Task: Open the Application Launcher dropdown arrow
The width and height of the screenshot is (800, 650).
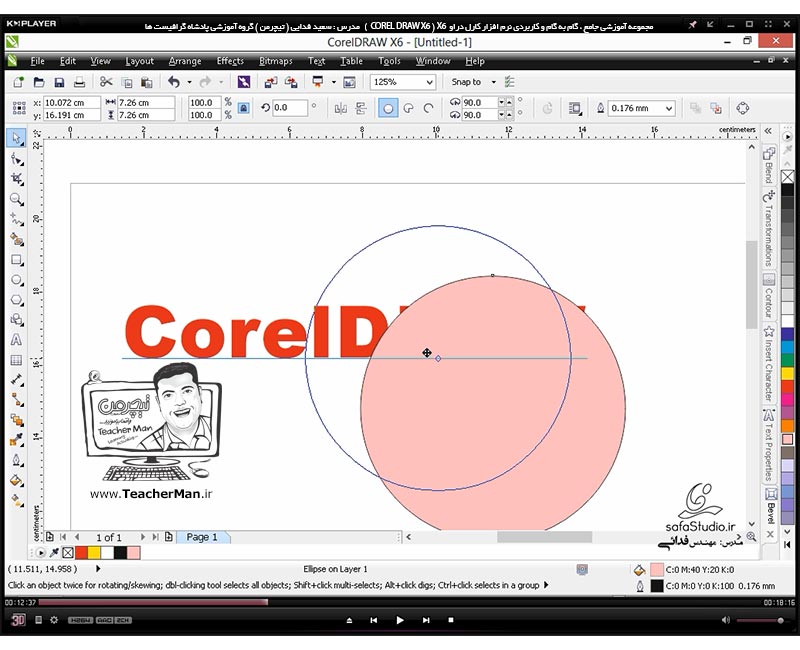Action: [334, 82]
